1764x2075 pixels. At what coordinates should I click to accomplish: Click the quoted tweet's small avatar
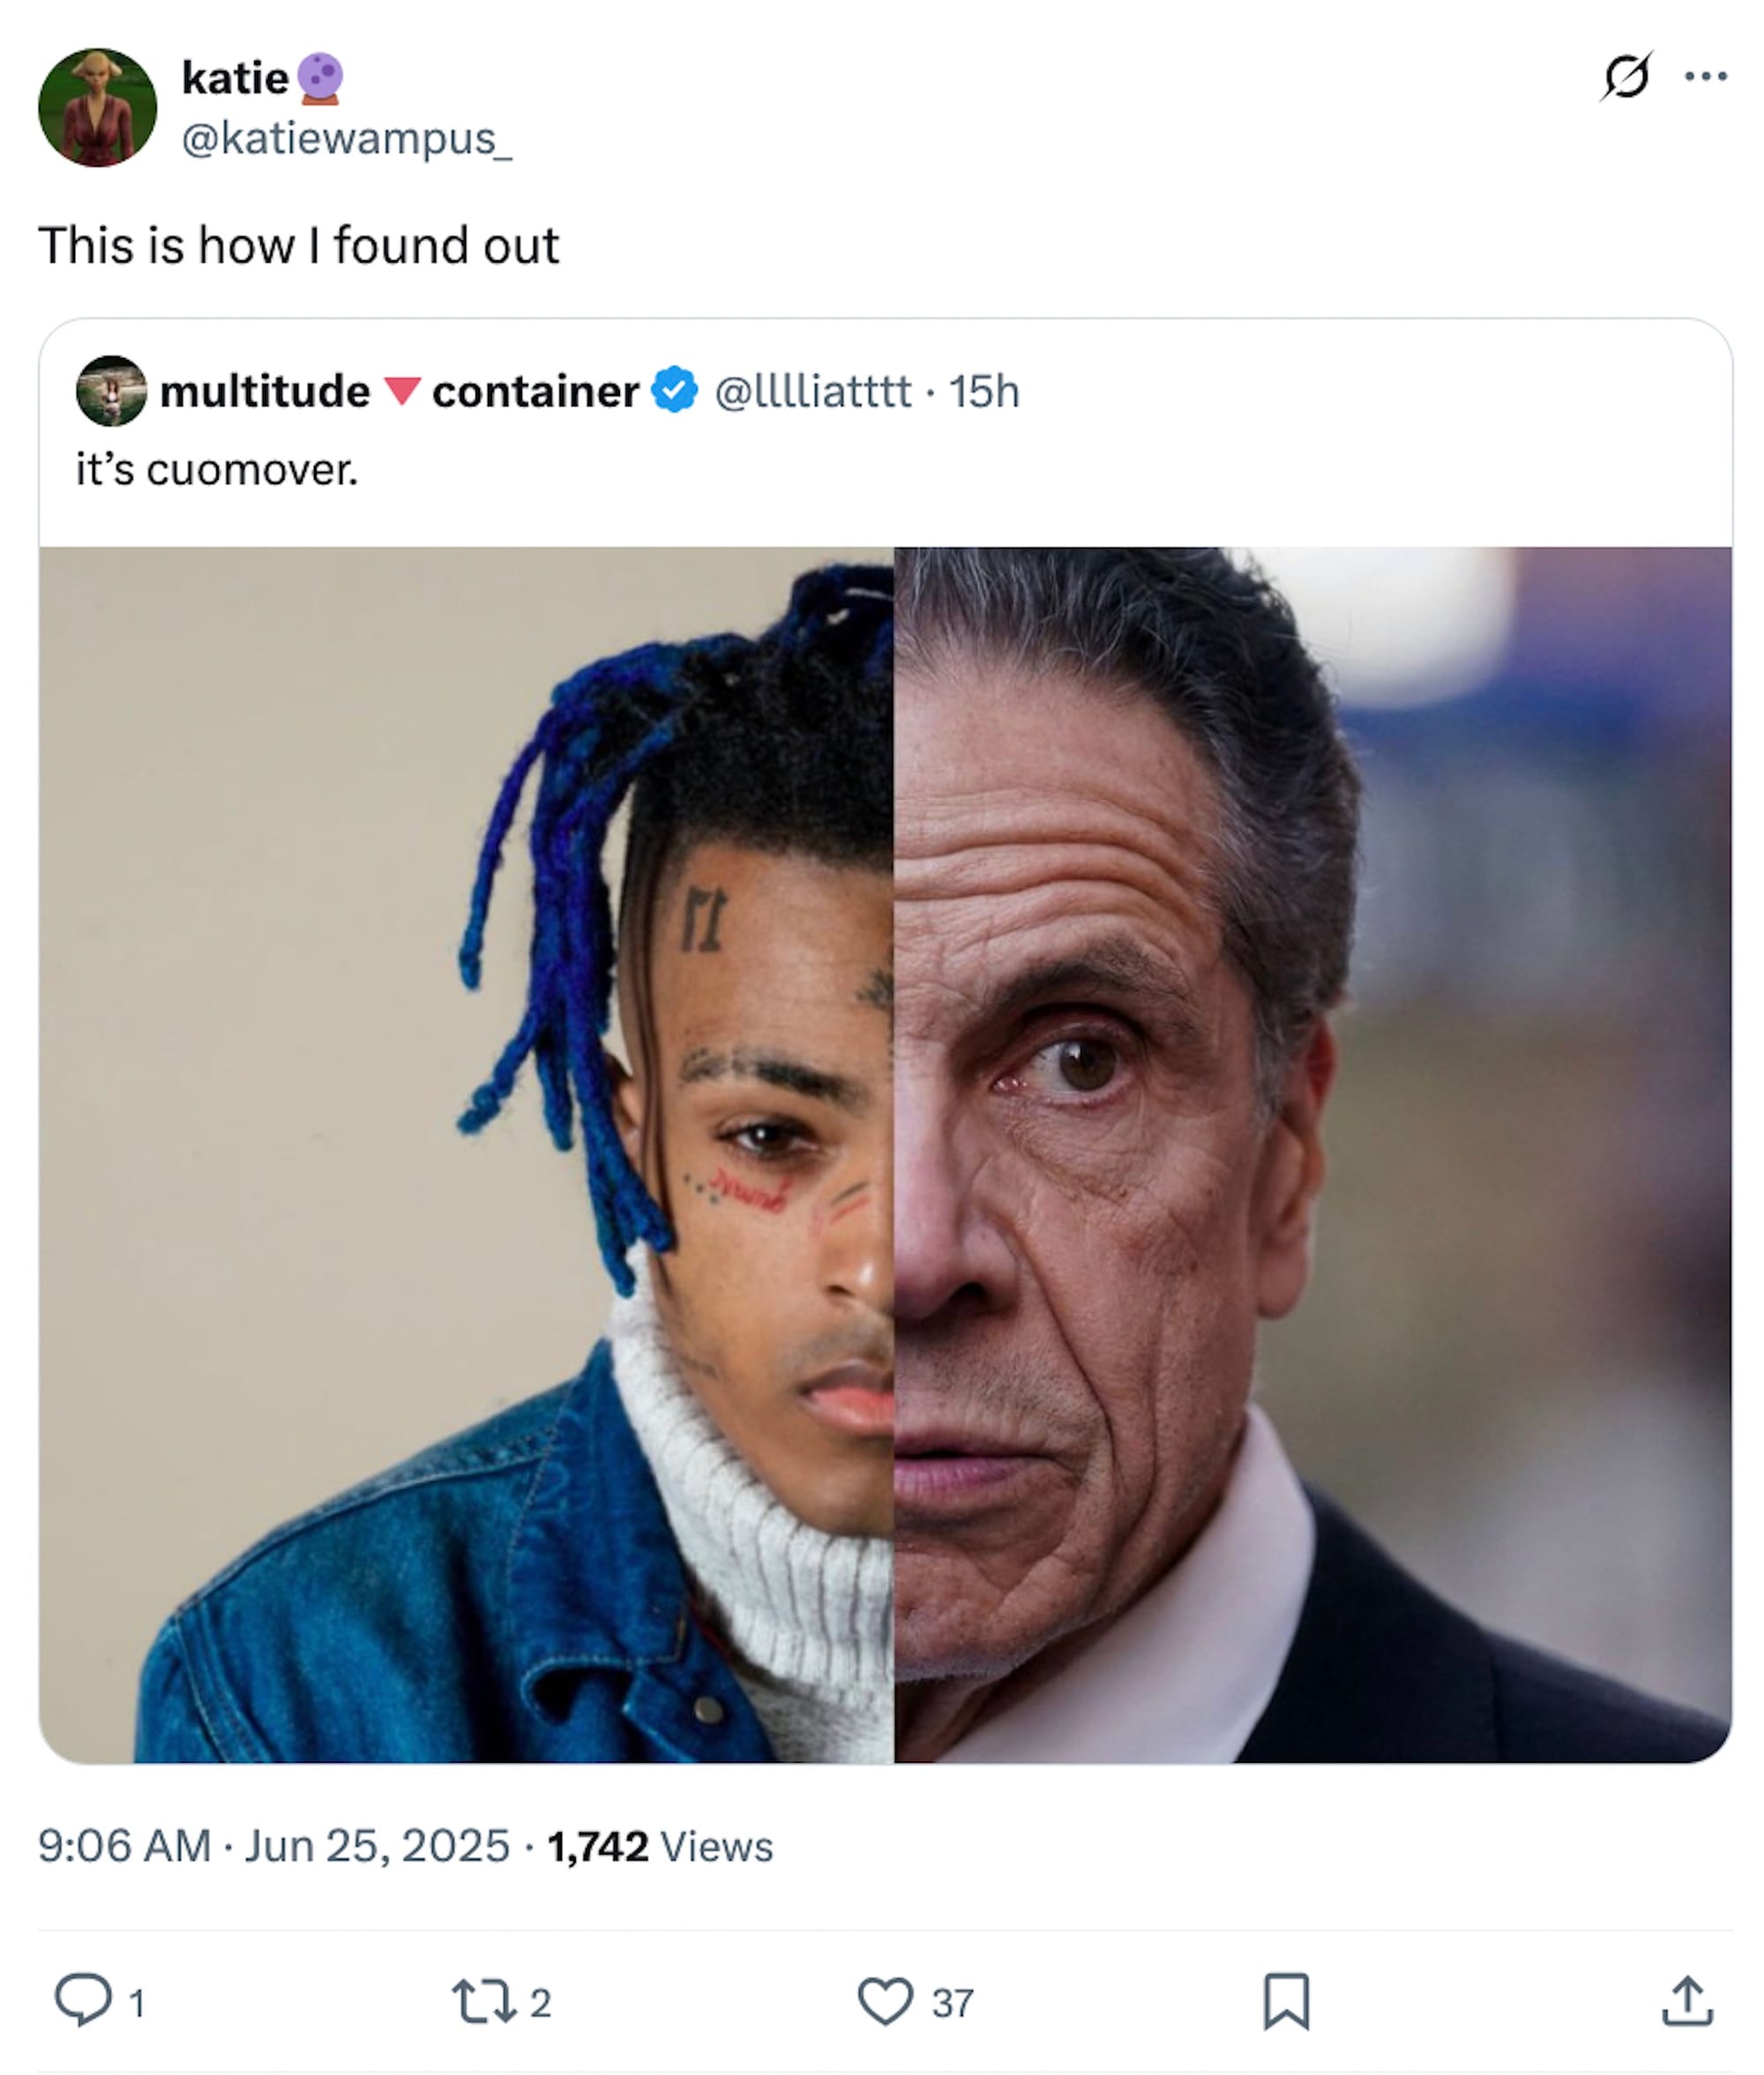pyautogui.click(x=111, y=391)
